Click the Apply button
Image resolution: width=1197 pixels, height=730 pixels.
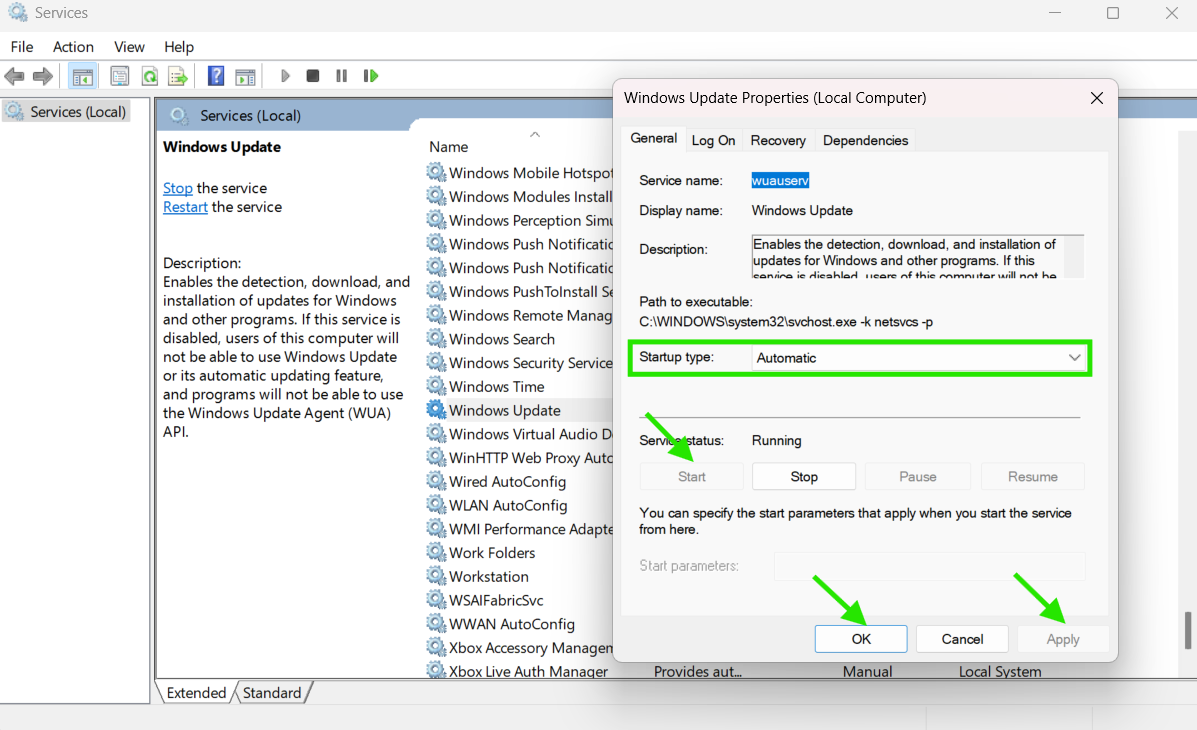[x=1063, y=639]
